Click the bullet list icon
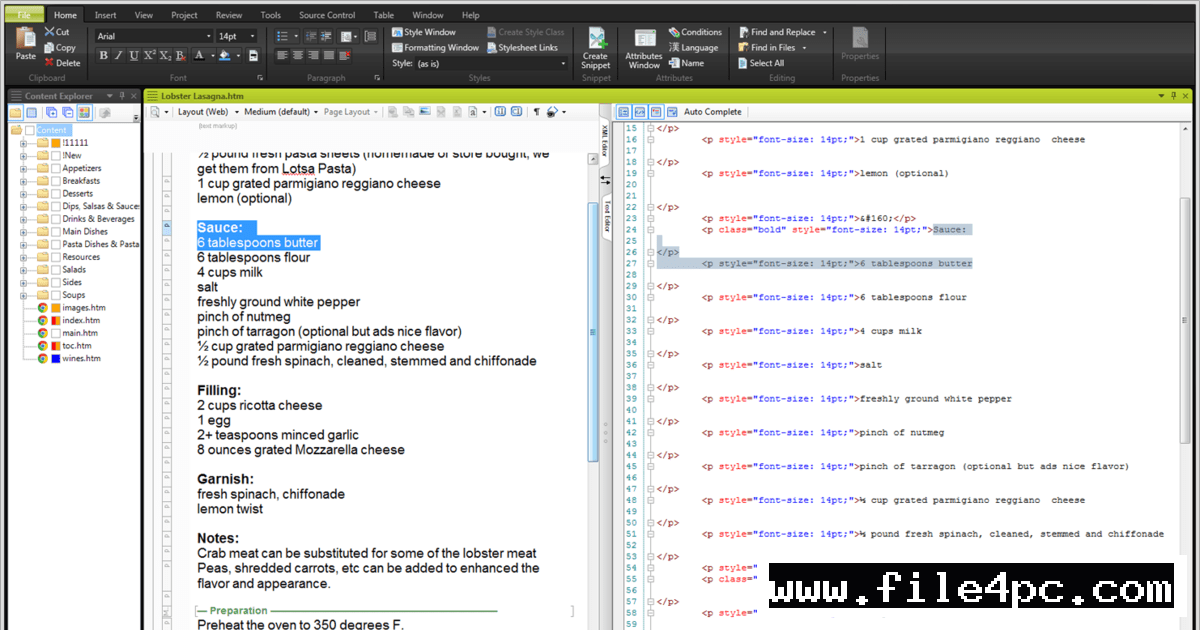This screenshot has height=630, width=1200. 283,36
